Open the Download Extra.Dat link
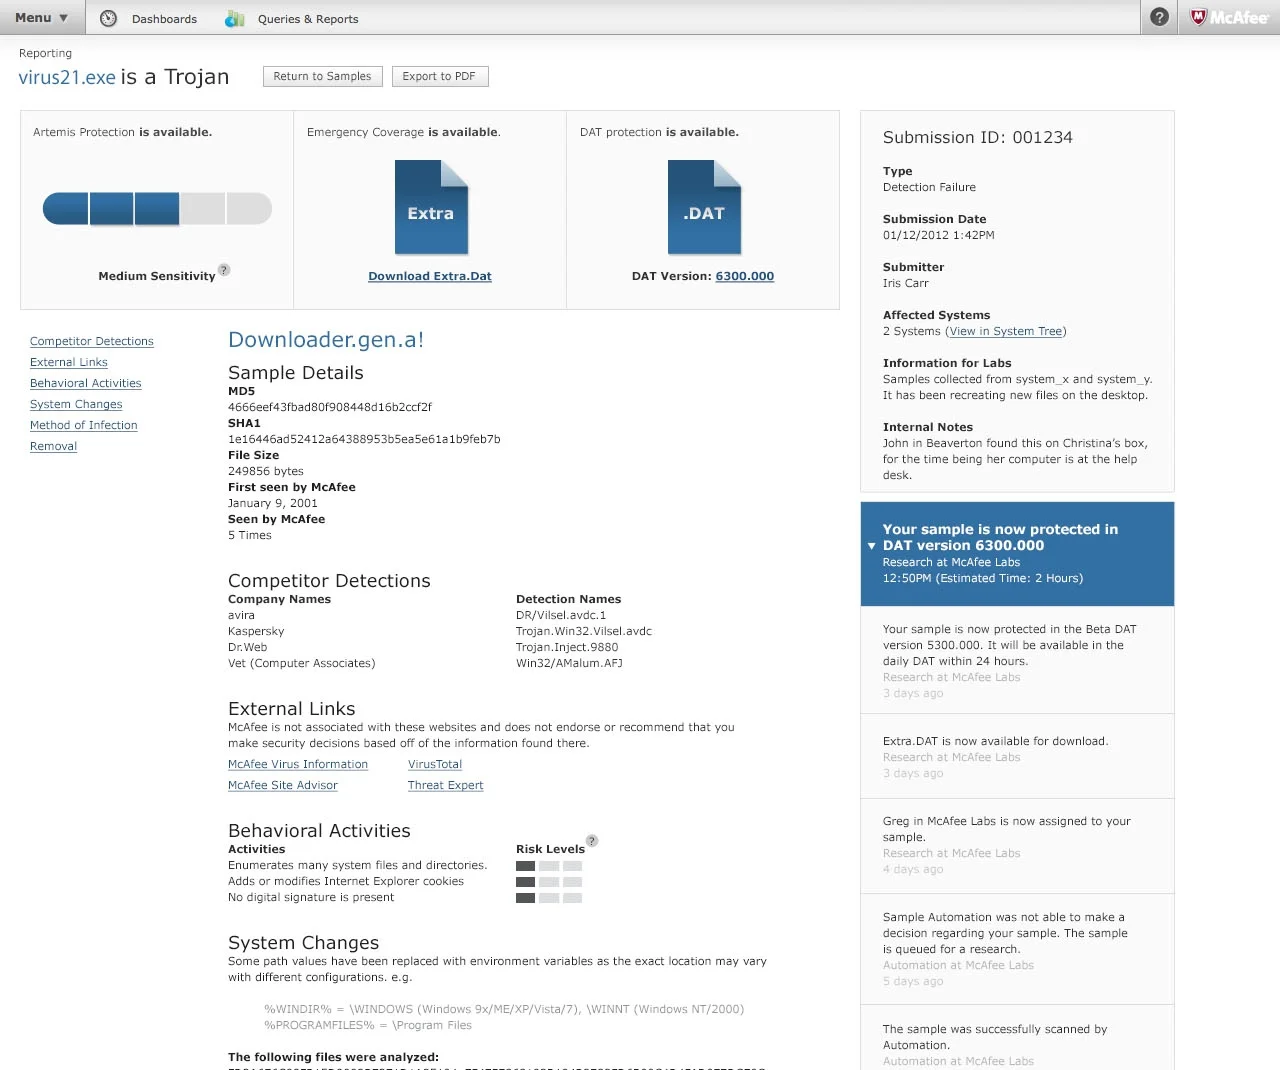 (430, 276)
